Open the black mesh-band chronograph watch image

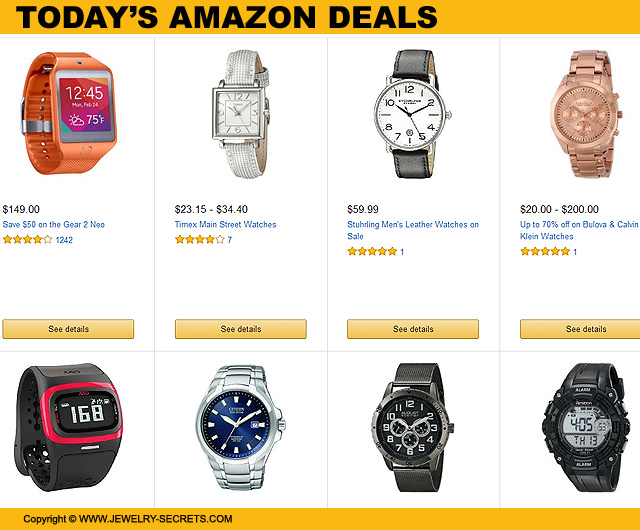(x=413, y=427)
